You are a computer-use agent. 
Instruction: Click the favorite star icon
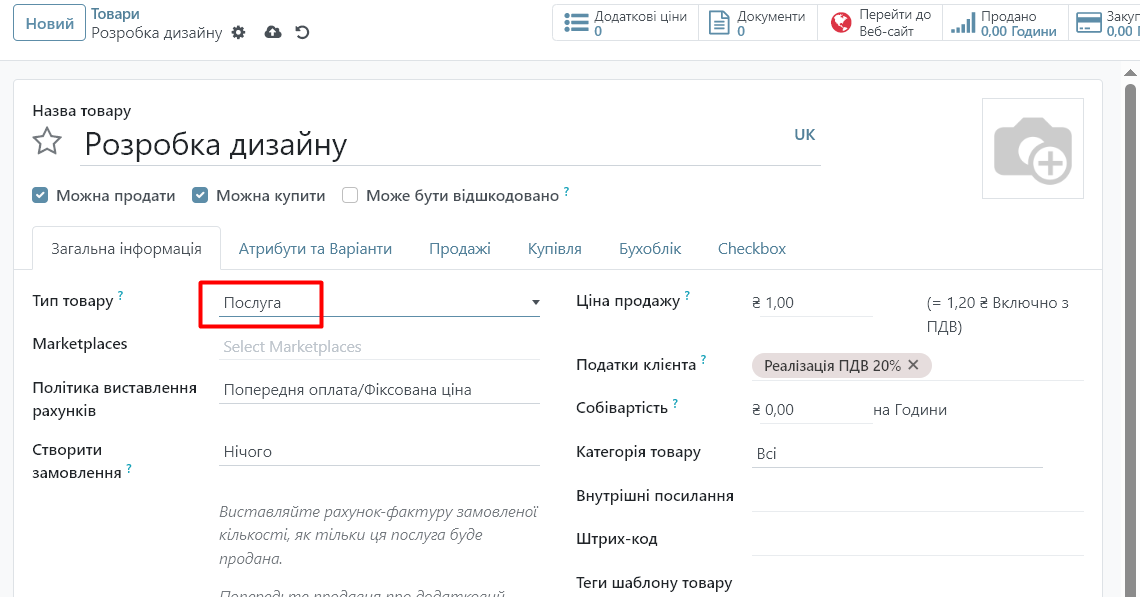pyautogui.click(x=47, y=142)
